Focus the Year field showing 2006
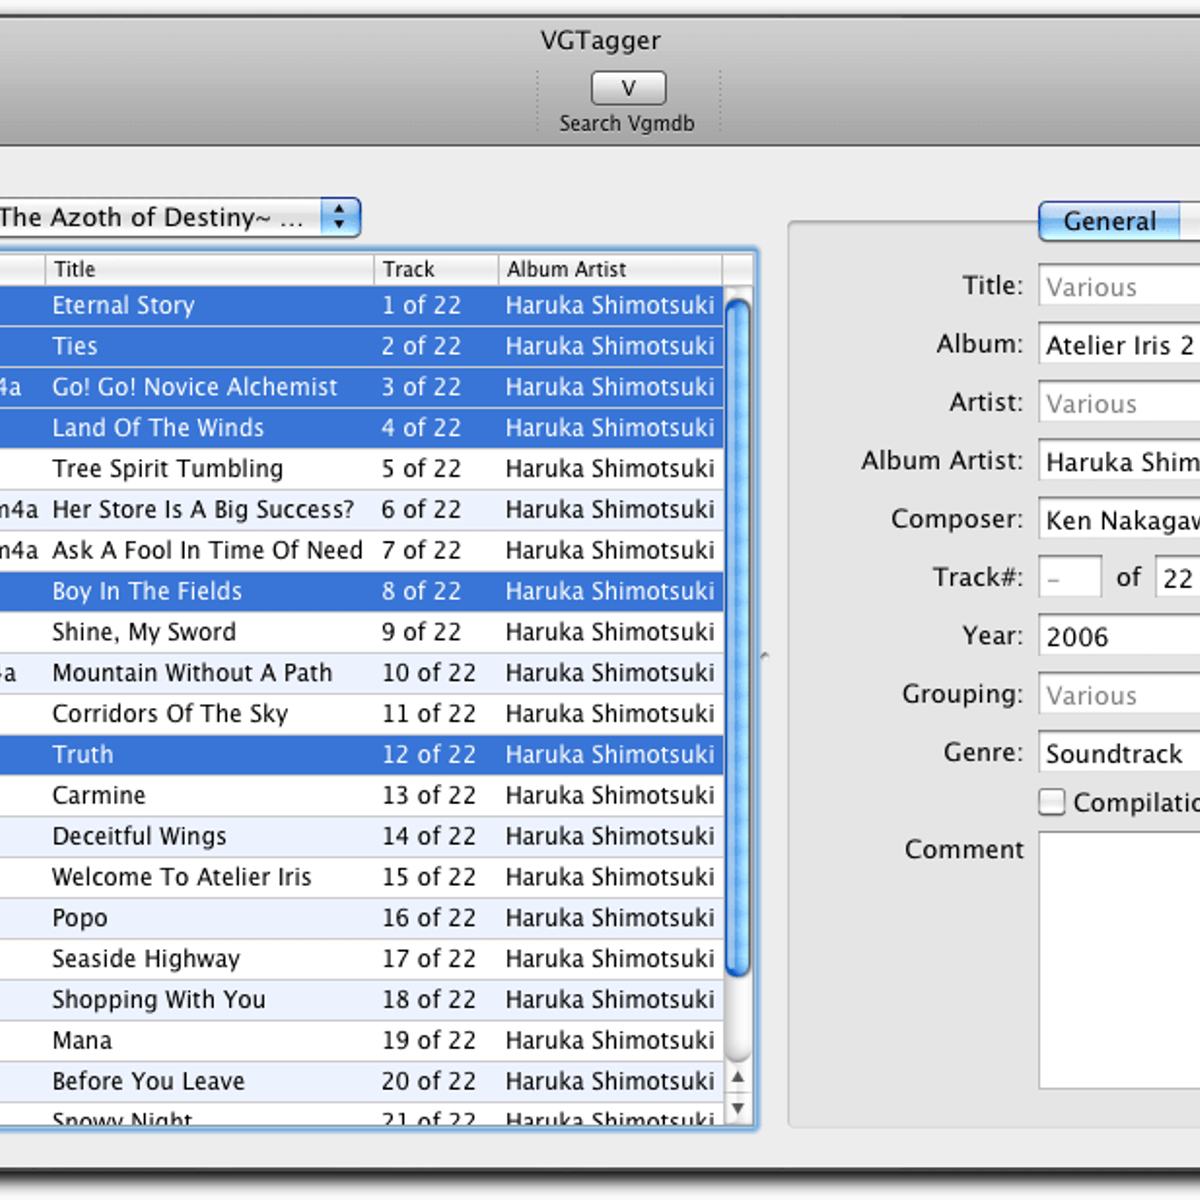Image resolution: width=1200 pixels, height=1200 pixels. pos(1119,637)
